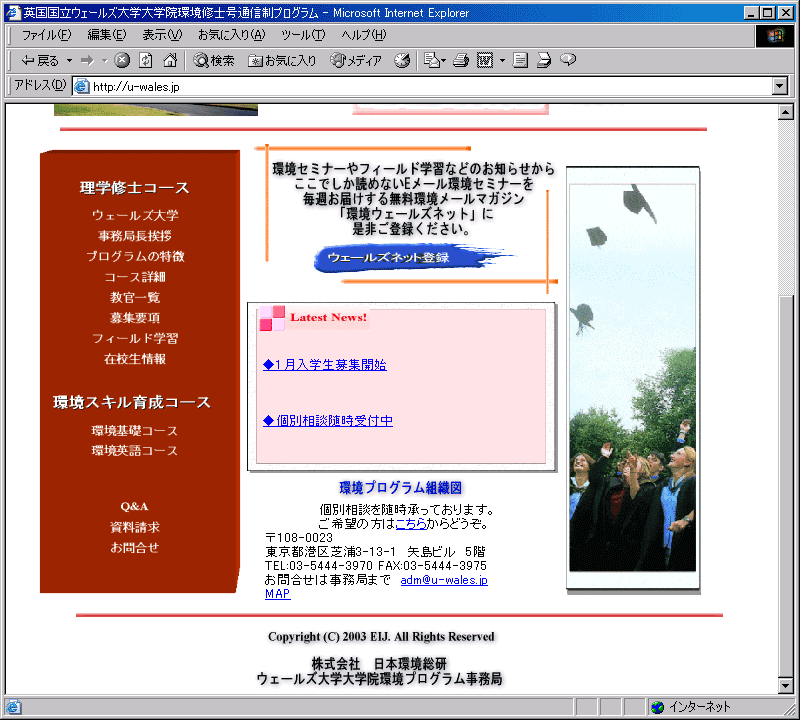Click the Mail toolbar icon
This screenshot has width=800, height=720.
point(434,60)
